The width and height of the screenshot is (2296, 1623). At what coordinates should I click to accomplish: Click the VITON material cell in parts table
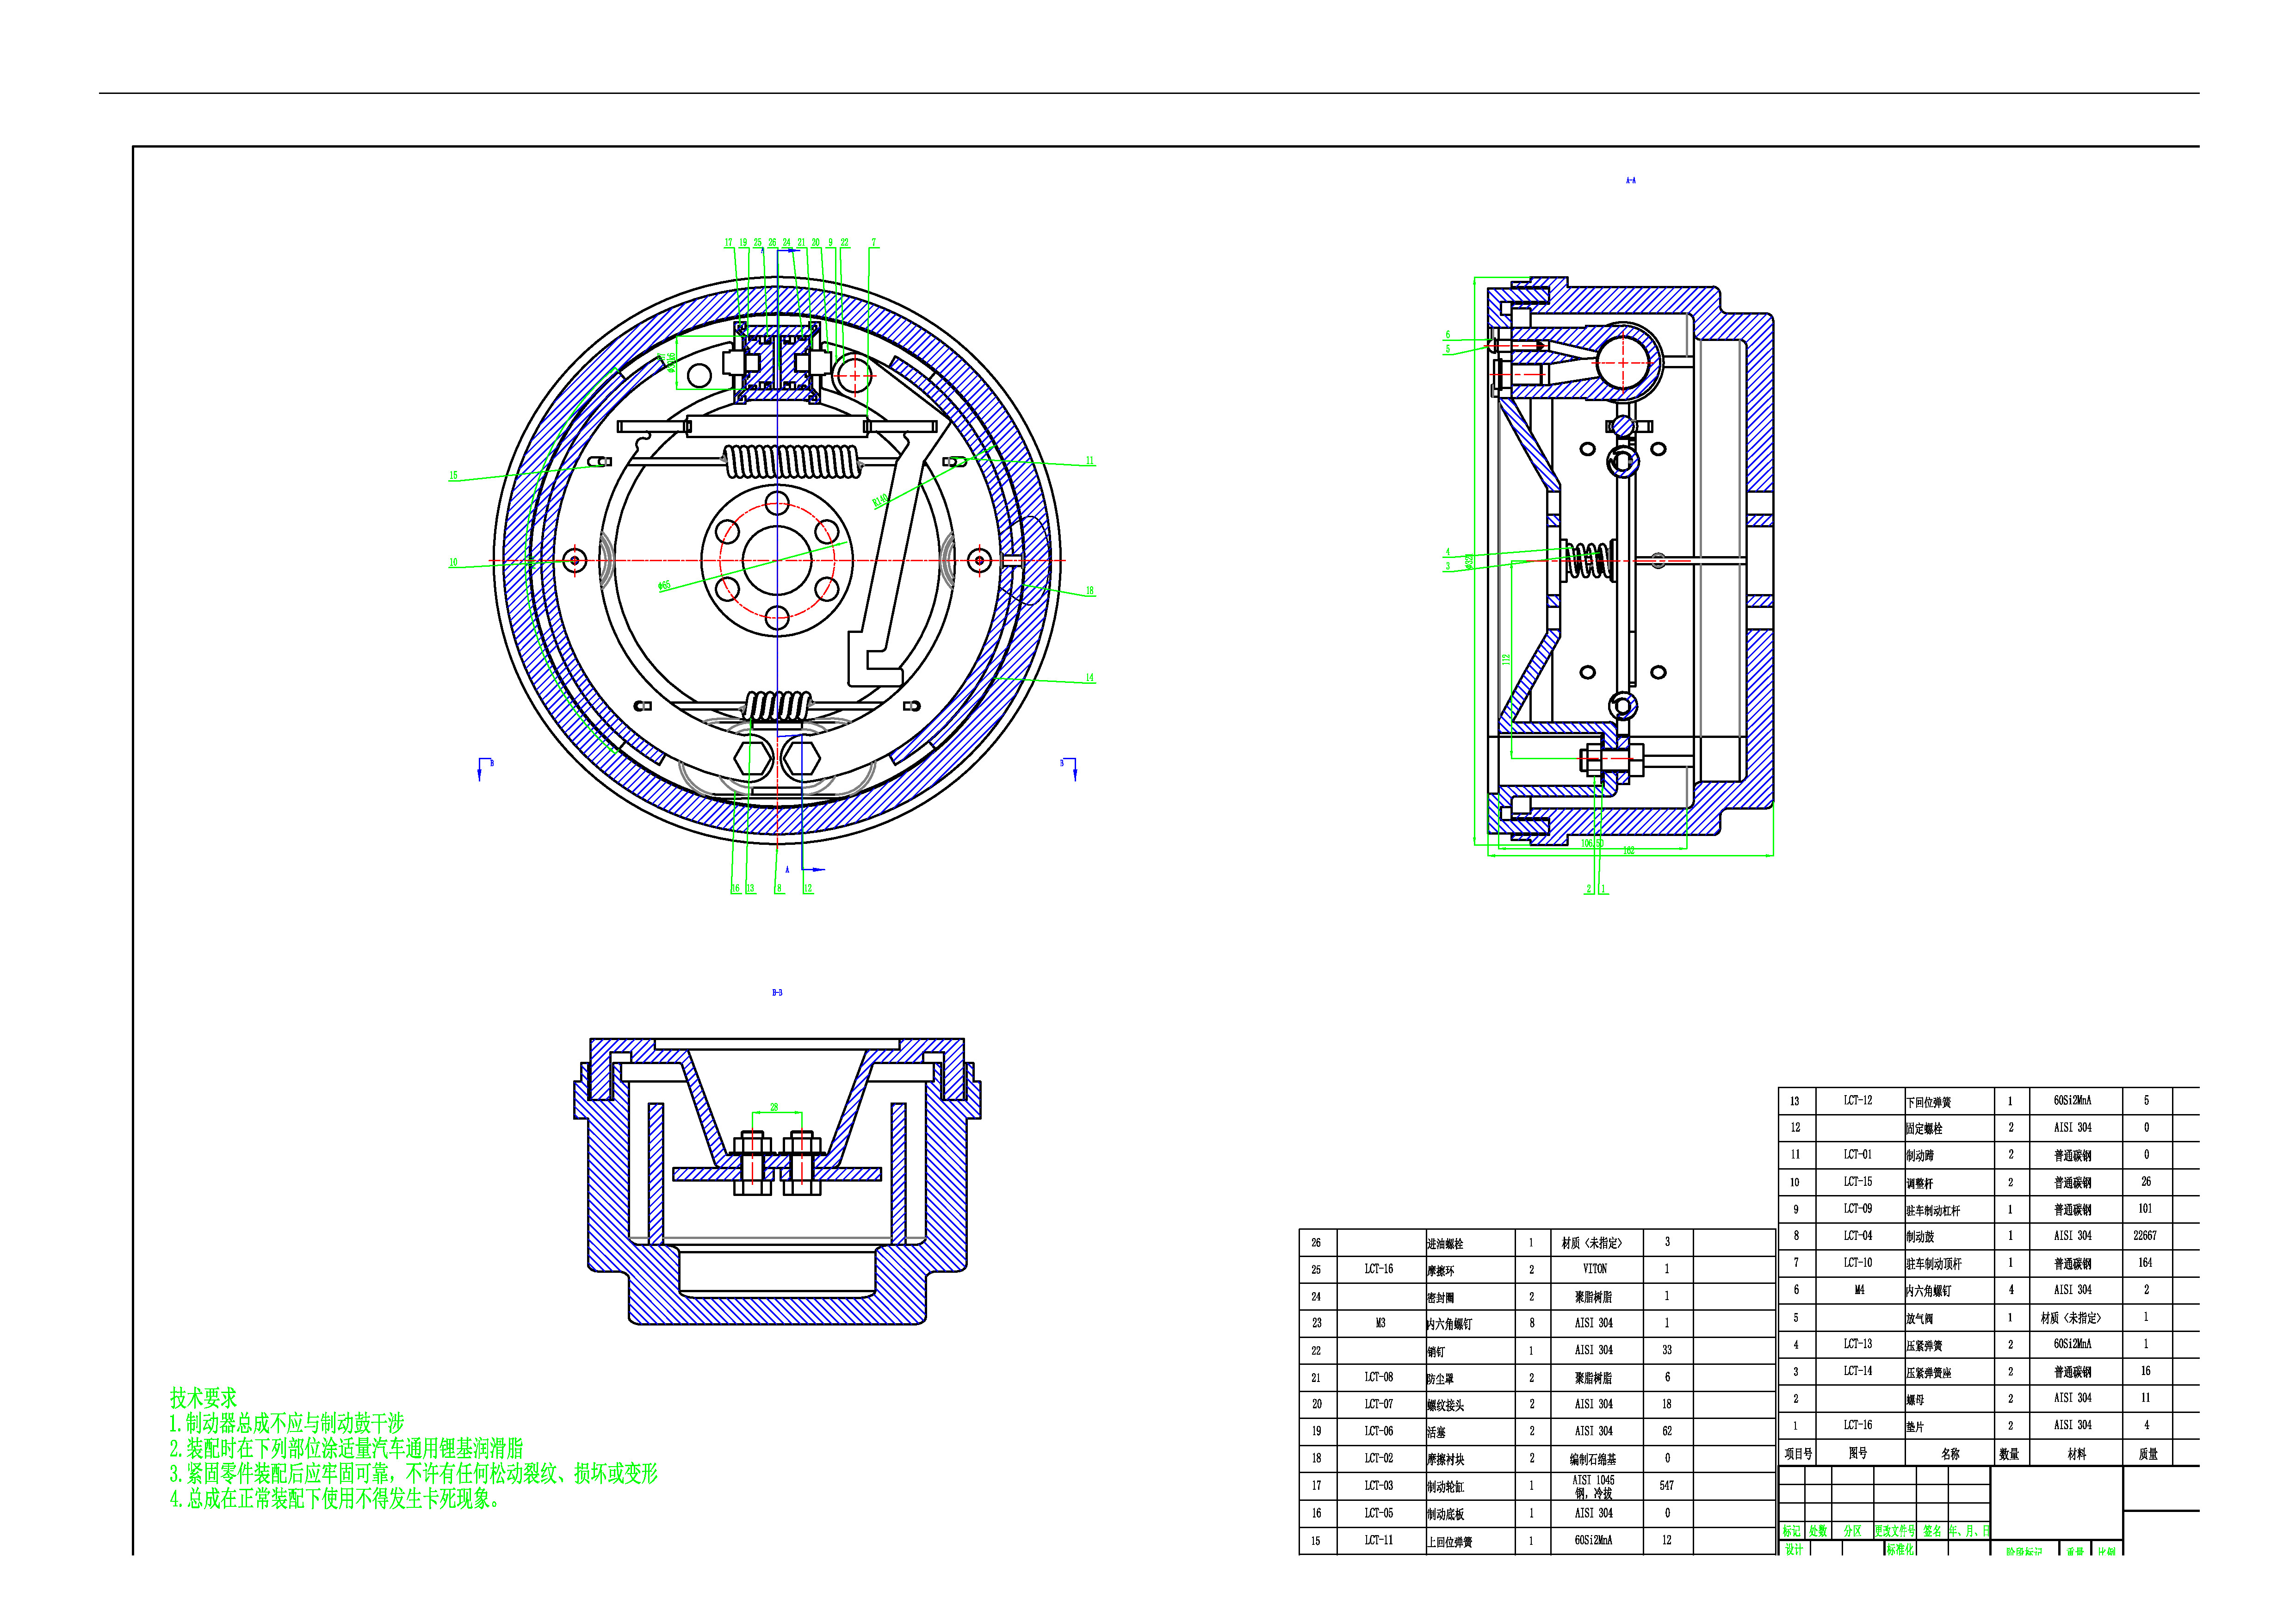(1594, 1269)
